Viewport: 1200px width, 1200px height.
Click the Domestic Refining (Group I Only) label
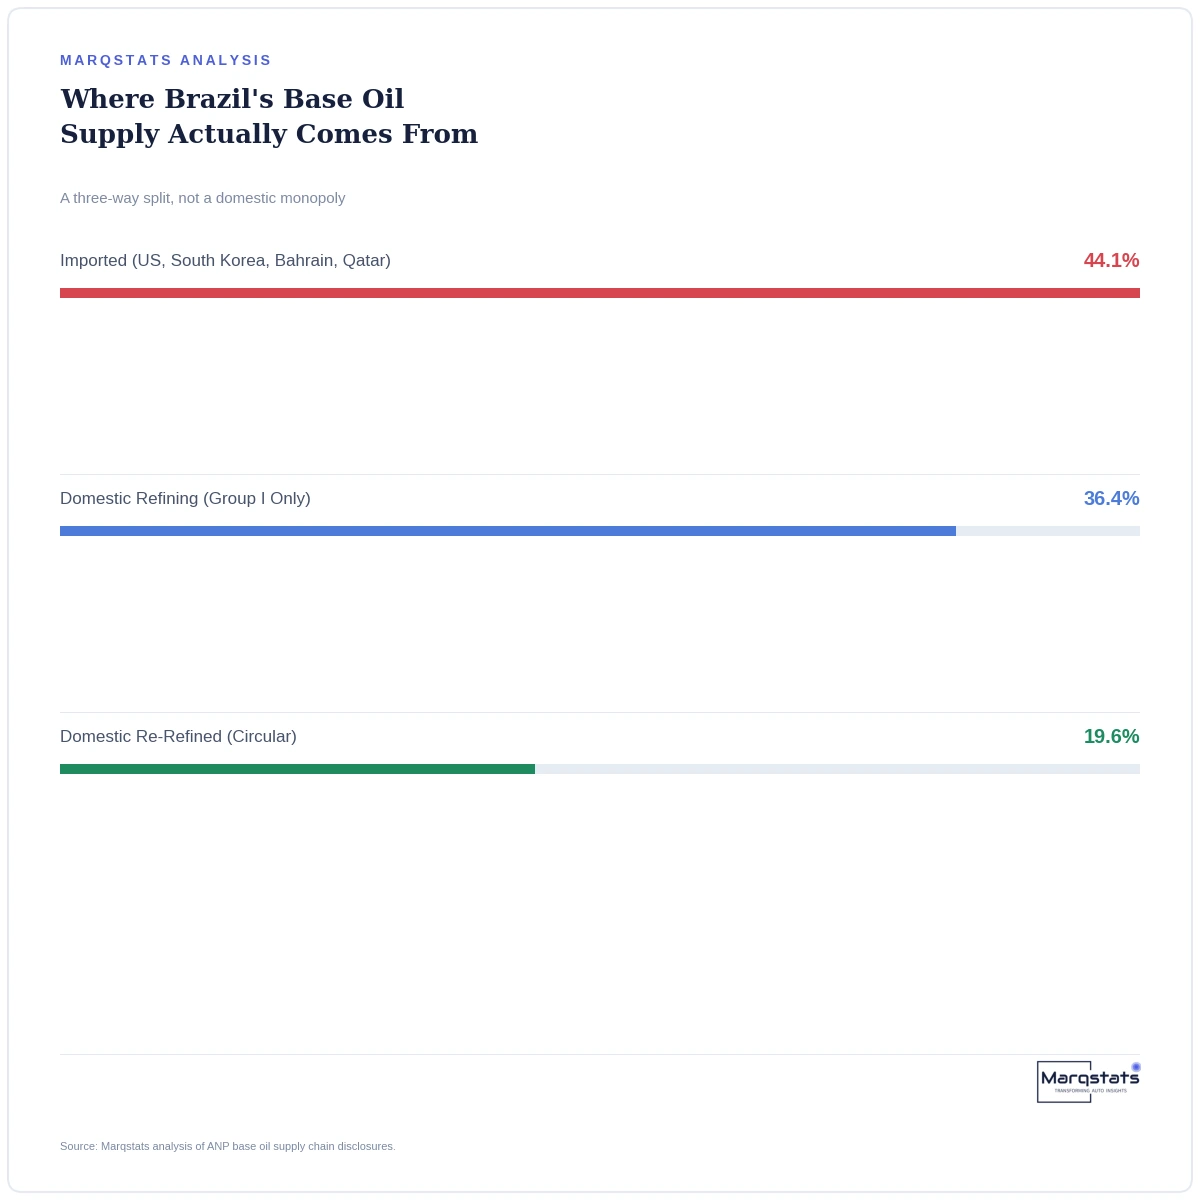click(x=185, y=498)
